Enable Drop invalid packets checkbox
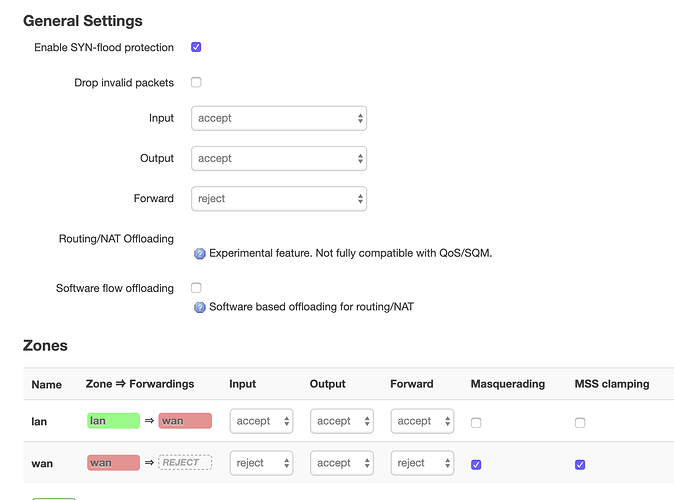674x500 pixels. pos(196,82)
